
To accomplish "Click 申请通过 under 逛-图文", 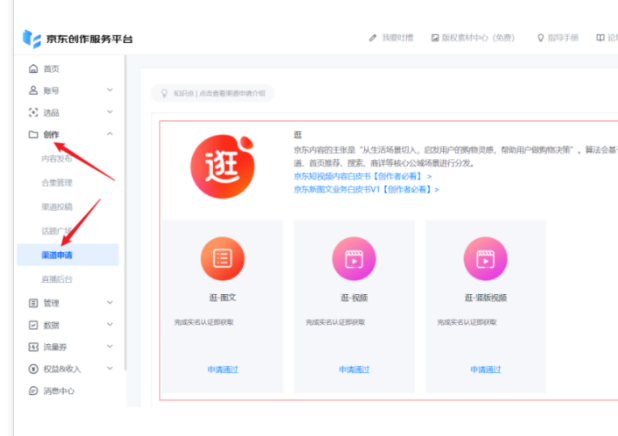I will [x=221, y=369].
